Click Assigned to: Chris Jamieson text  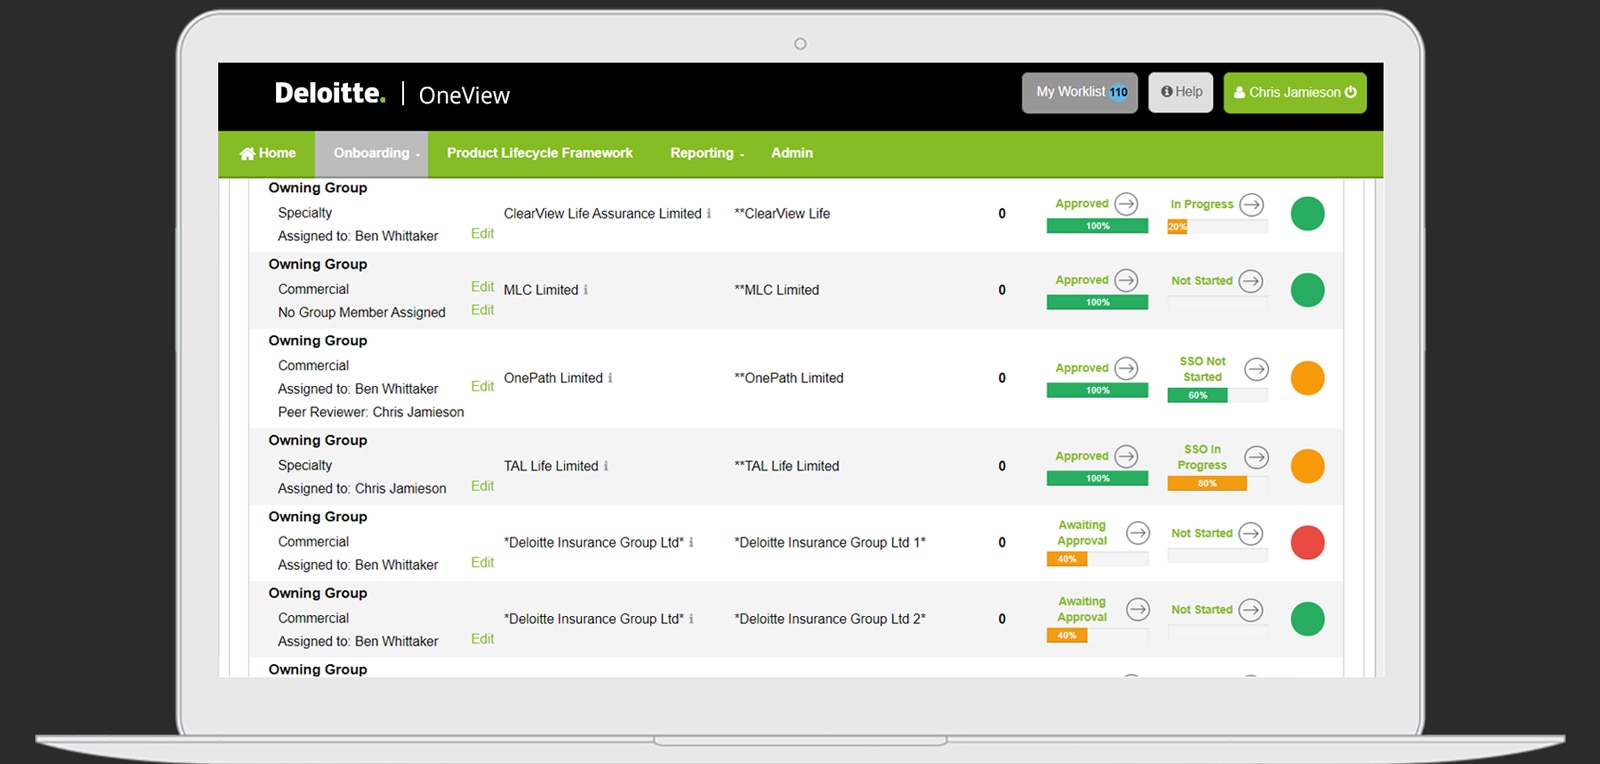point(362,488)
